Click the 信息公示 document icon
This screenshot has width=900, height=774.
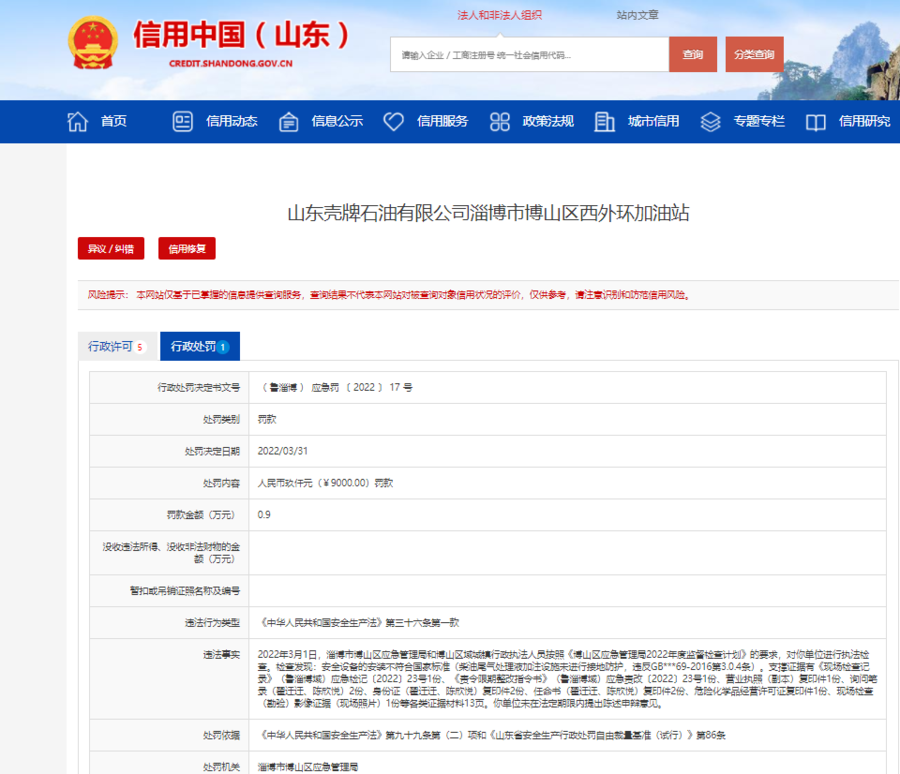tap(289, 122)
